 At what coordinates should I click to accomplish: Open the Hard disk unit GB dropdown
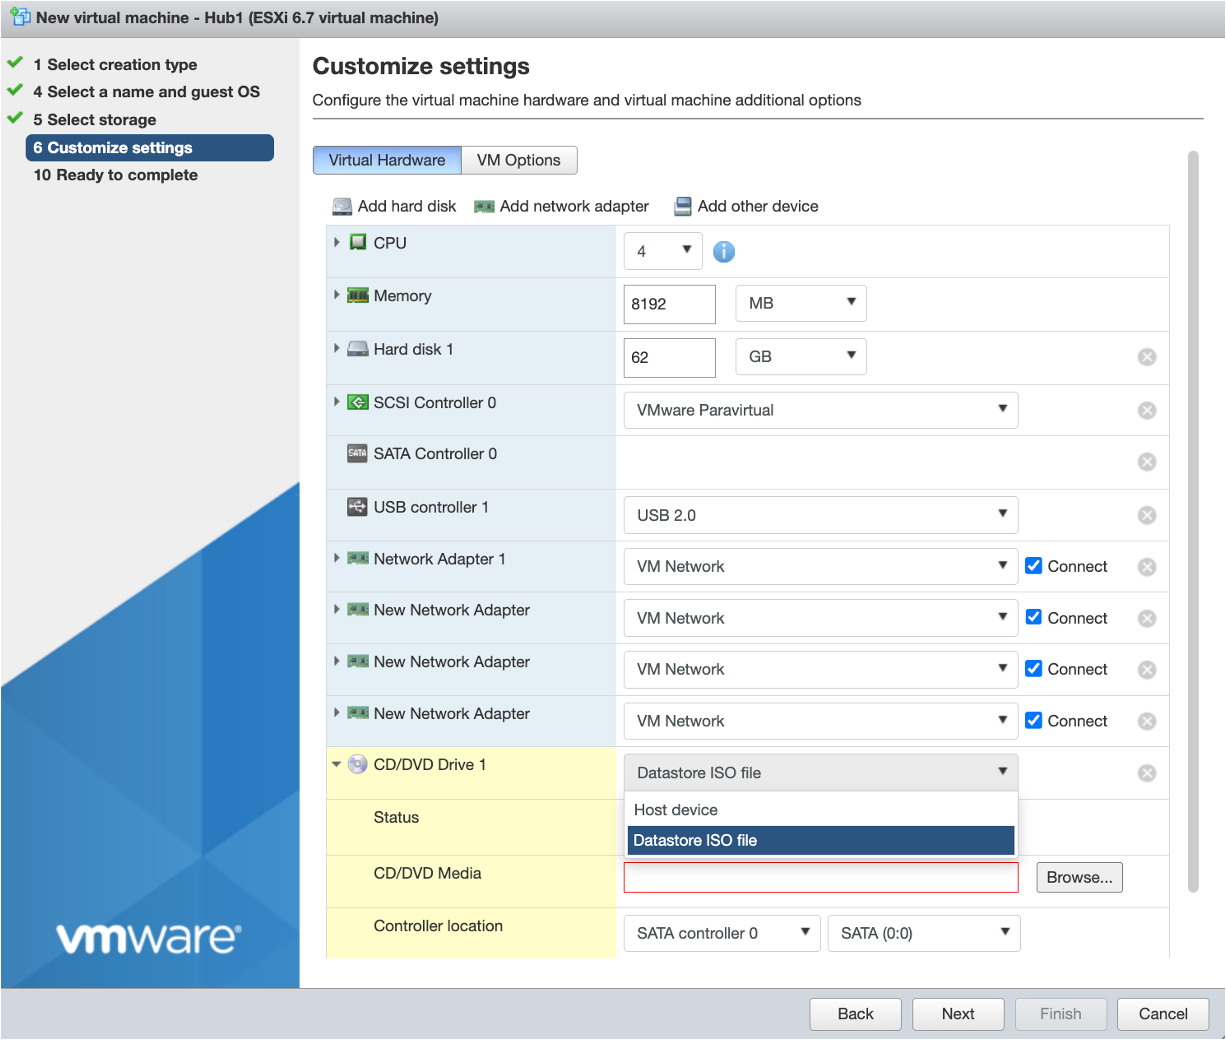tap(801, 356)
